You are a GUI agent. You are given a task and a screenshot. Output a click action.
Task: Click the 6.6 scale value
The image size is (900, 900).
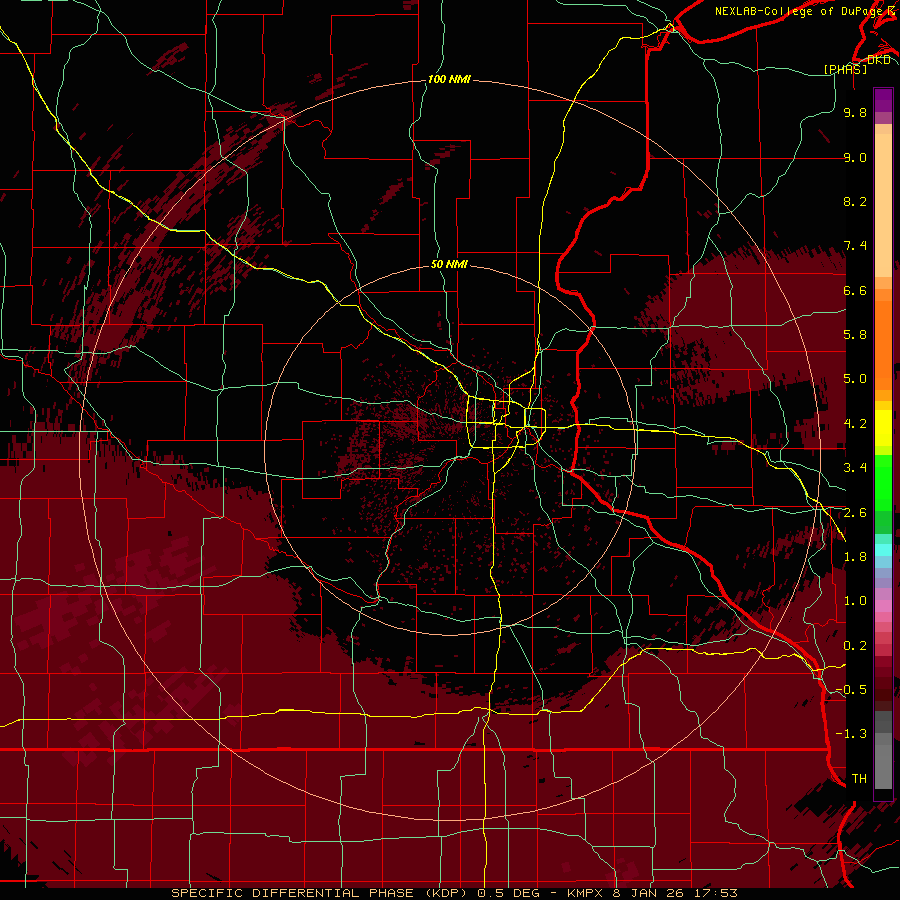(x=855, y=290)
